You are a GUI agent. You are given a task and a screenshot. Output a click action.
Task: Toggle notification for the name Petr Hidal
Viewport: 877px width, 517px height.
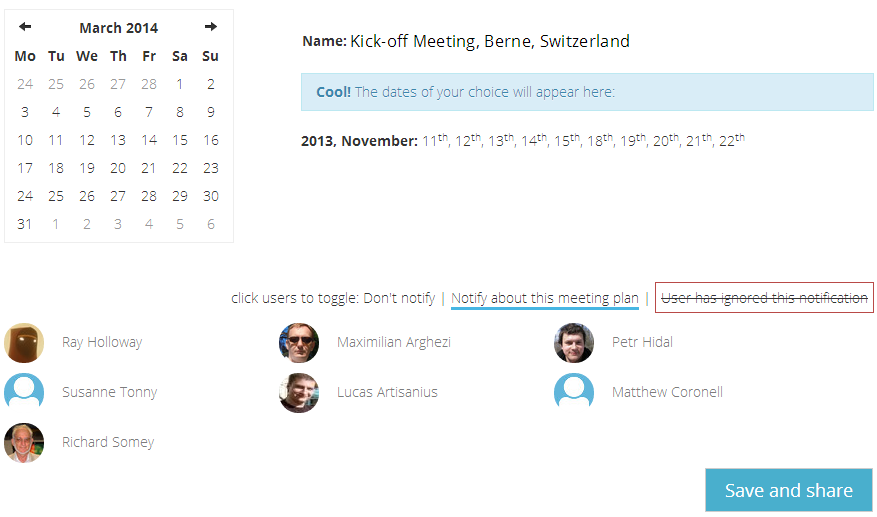coord(642,342)
